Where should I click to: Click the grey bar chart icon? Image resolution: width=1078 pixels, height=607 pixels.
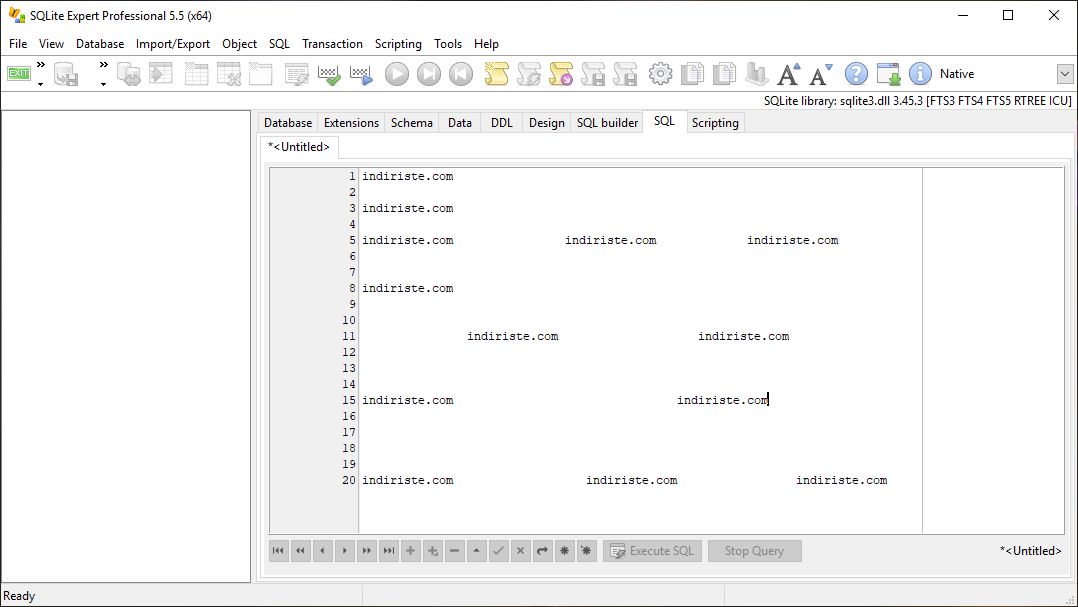758,74
